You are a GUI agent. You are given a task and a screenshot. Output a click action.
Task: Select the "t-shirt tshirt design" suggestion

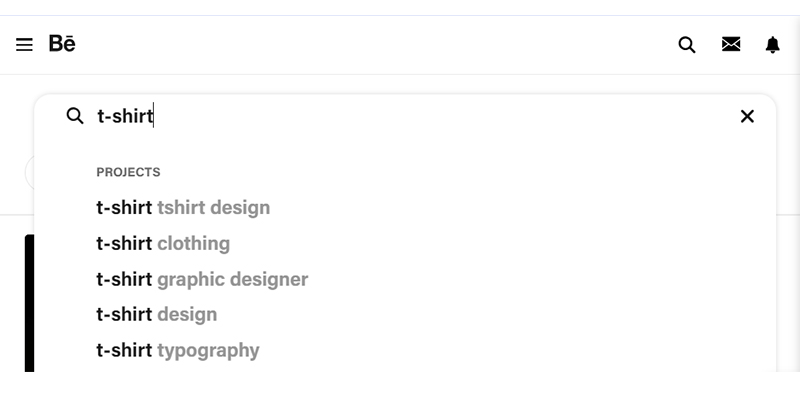click(x=183, y=208)
